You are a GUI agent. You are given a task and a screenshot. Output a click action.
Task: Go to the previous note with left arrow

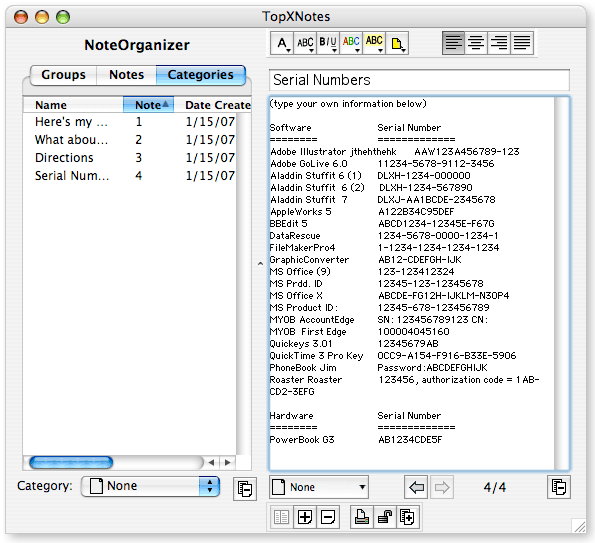coord(416,487)
